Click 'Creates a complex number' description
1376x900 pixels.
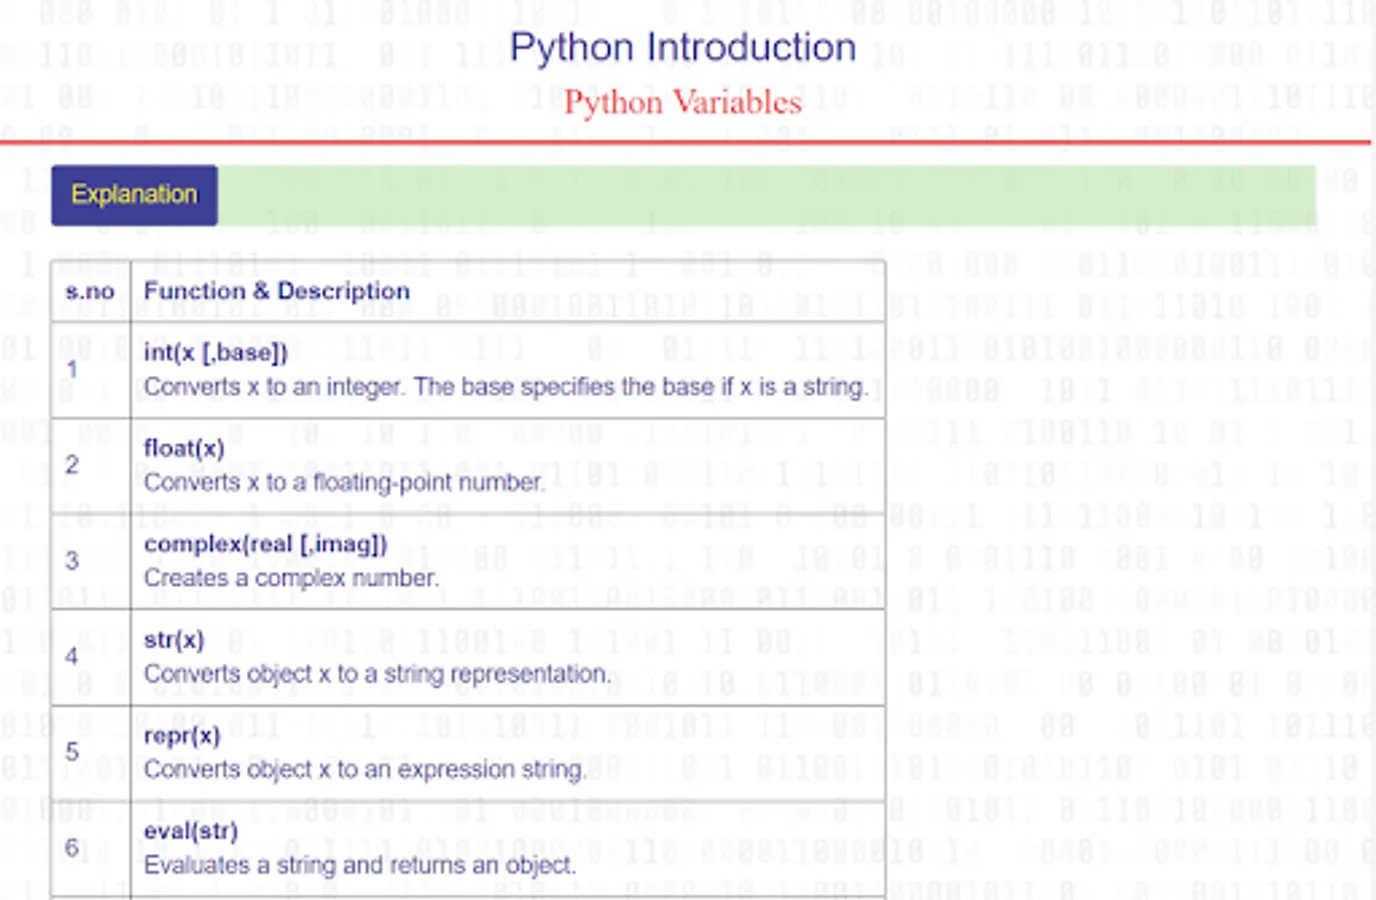click(x=291, y=578)
